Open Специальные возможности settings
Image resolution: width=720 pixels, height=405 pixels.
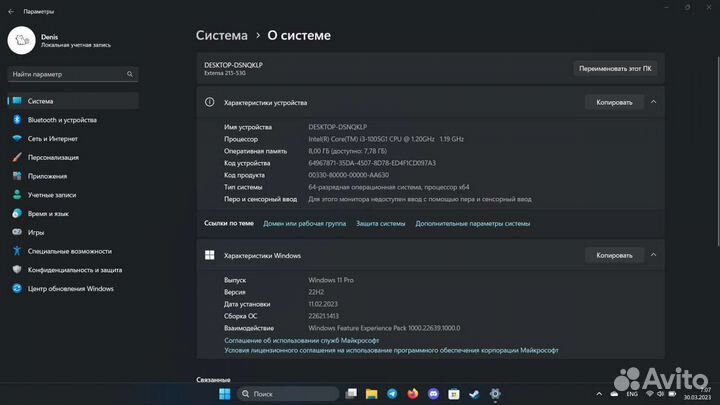coord(73,251)
